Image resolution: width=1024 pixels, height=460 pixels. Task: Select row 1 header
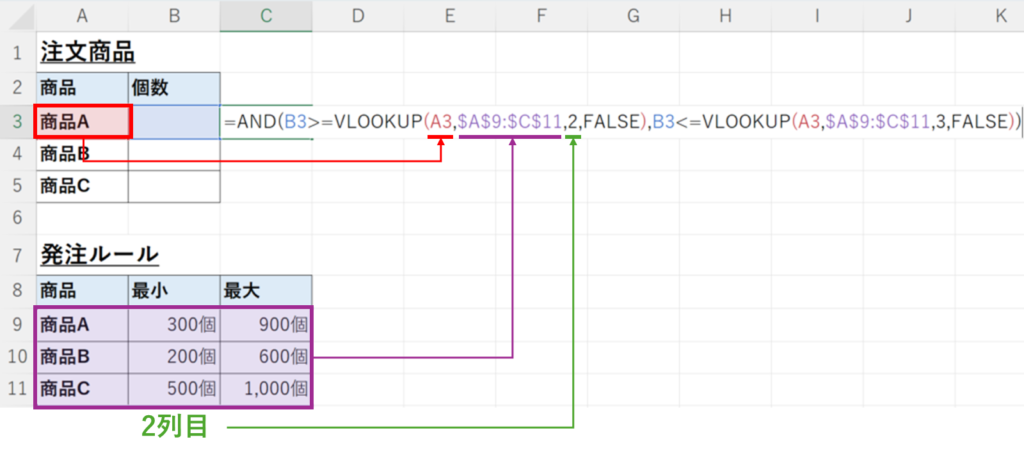(x=18, y=52)
